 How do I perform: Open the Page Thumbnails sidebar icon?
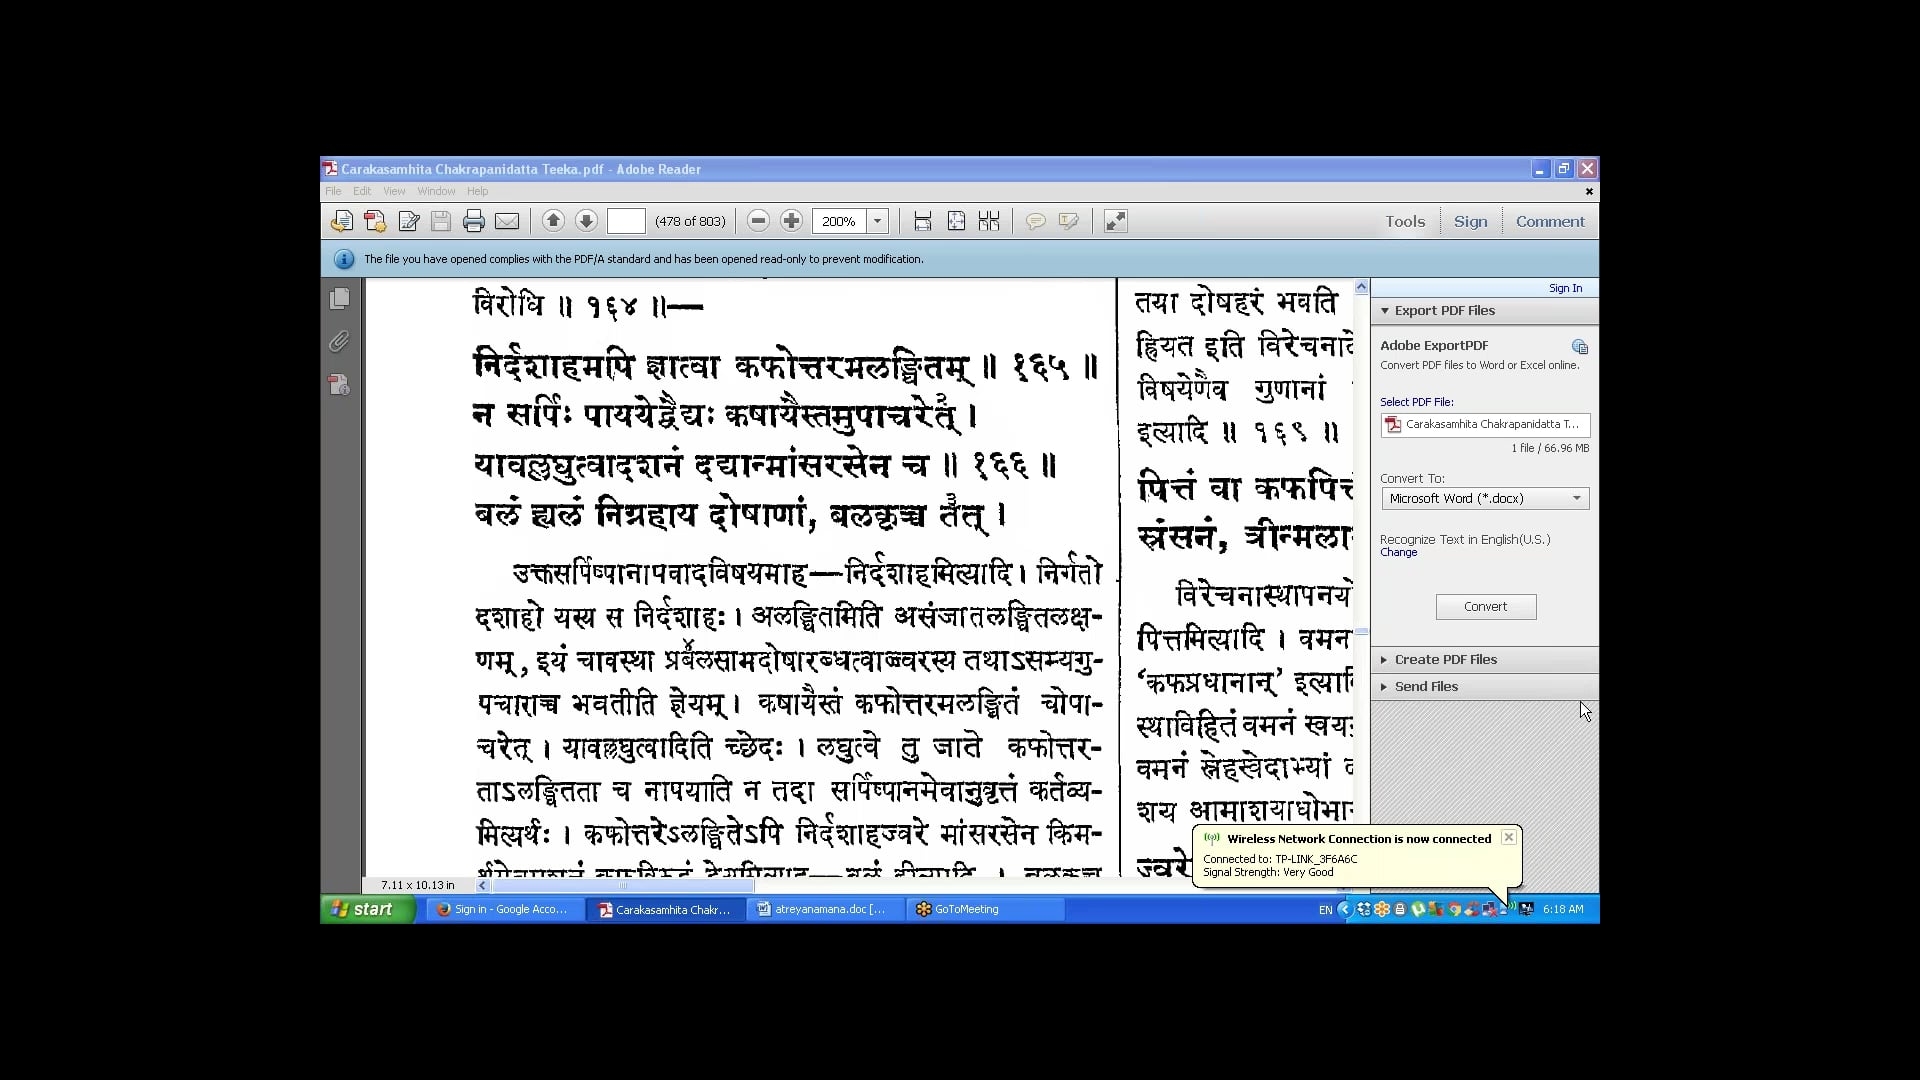click(x=340, y=299)
